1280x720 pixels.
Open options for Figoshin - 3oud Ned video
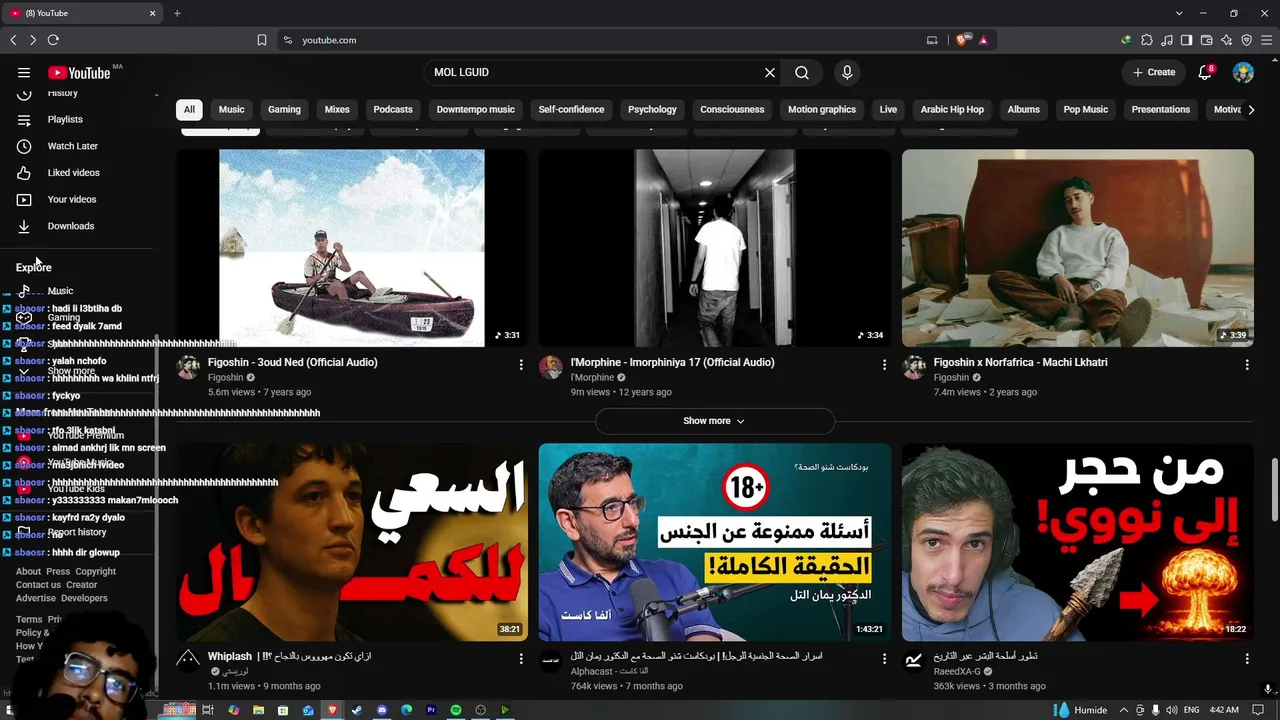tap(521, 365)
